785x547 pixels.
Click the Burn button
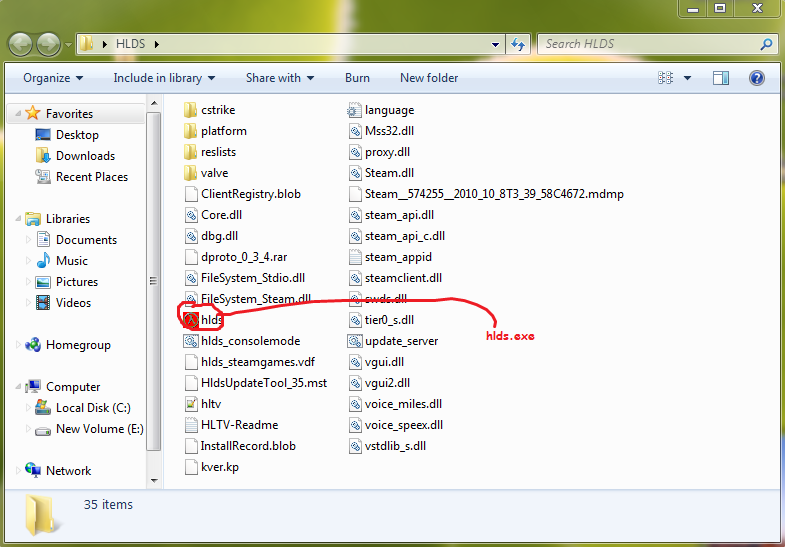pyautogui.click(x=357, y=78)
